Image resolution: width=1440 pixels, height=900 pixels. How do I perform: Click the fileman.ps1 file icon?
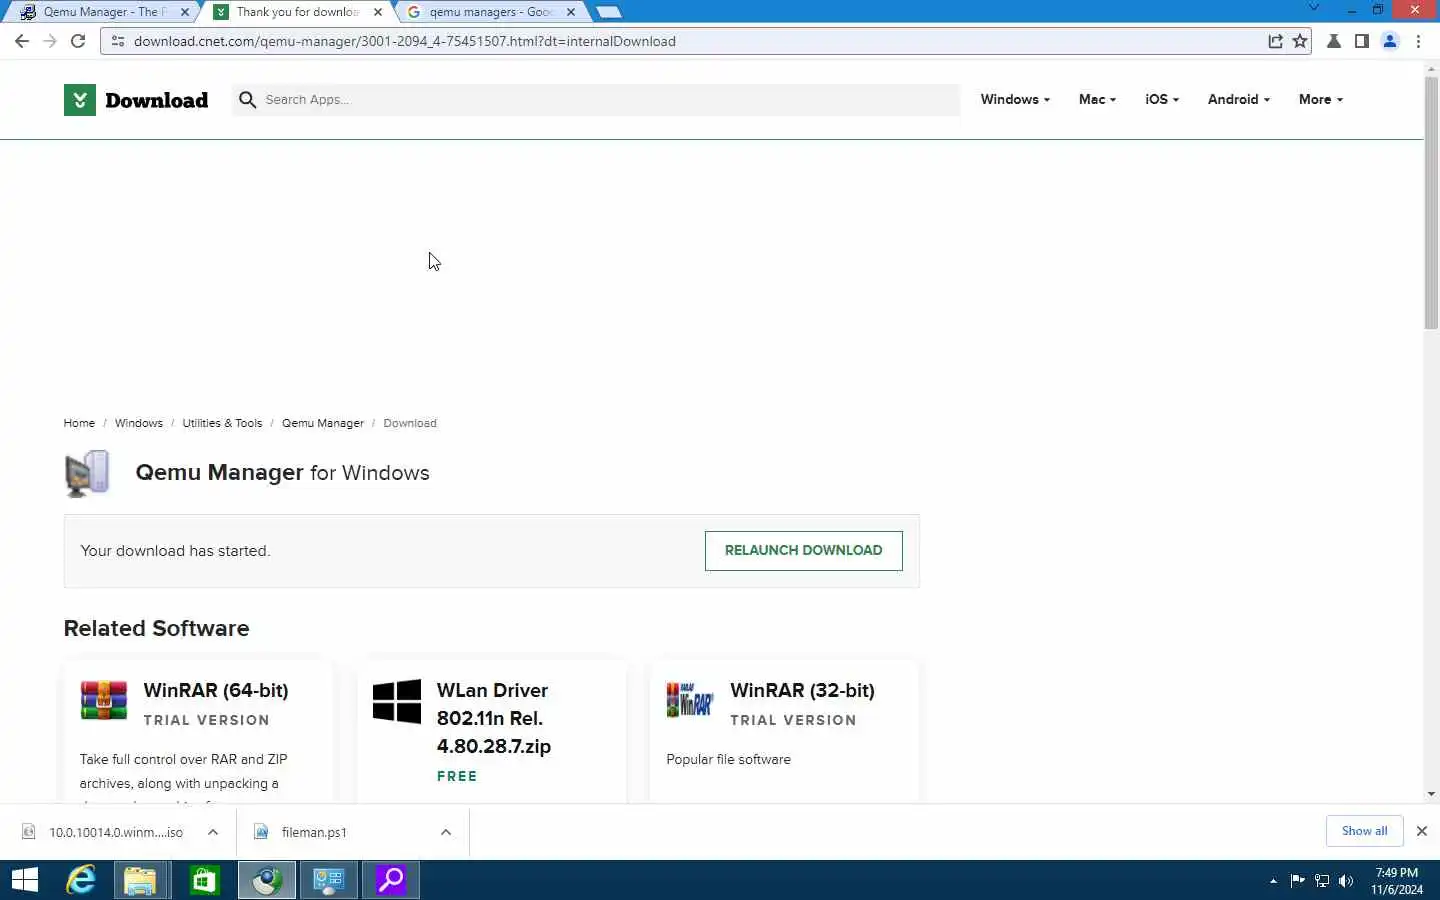(x=261, y=832)
